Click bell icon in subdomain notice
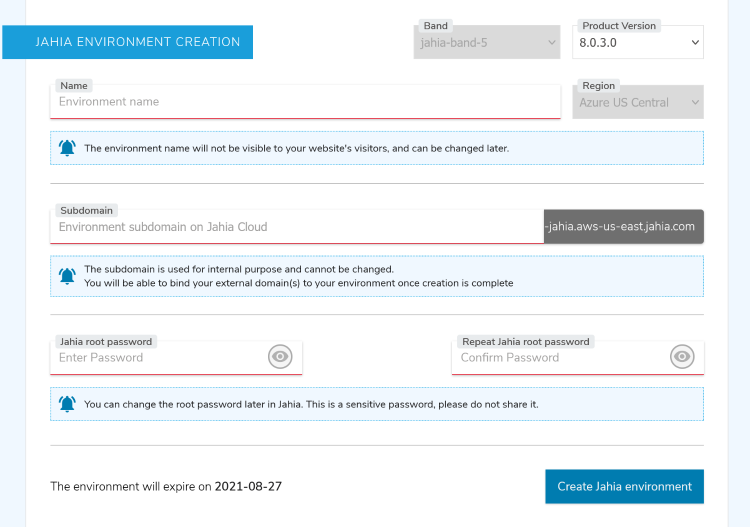The width and height of the screenshot is (750, 527). (67, 276)
